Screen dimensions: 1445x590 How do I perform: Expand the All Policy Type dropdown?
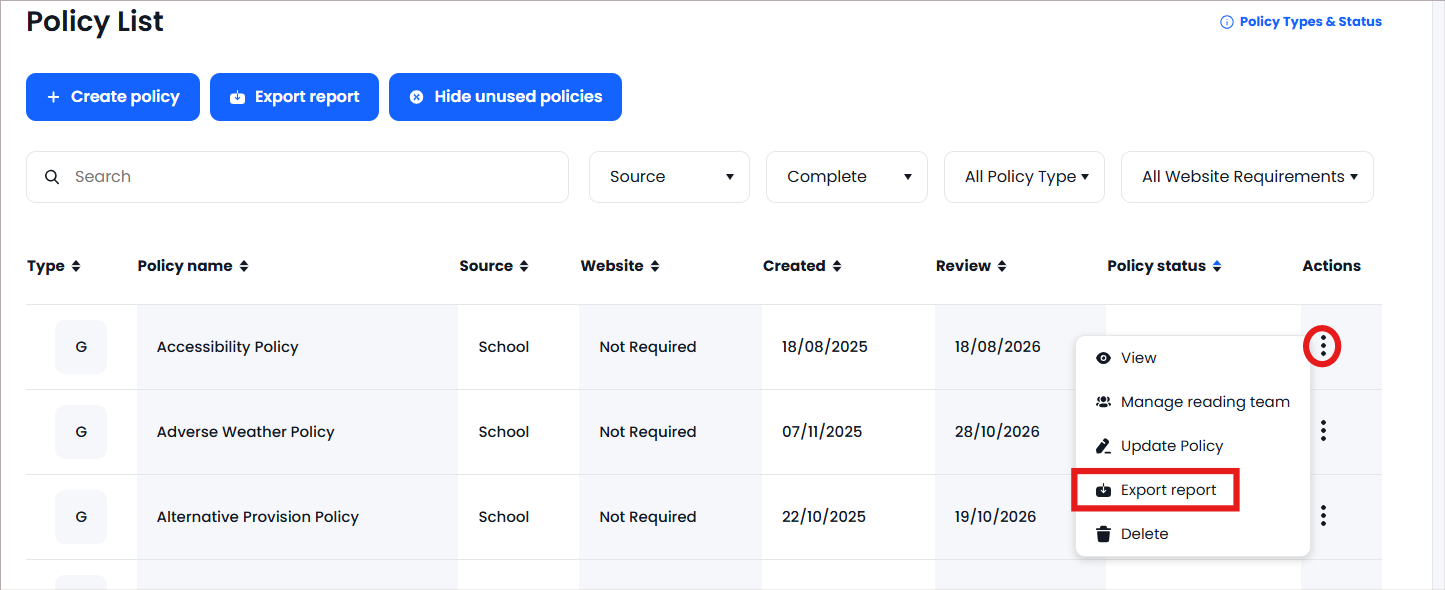pyautogui.click(x=1024, y=177)
